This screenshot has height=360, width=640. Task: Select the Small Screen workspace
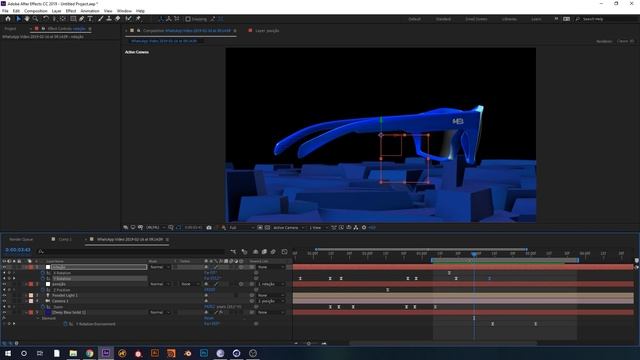(476, 19)
